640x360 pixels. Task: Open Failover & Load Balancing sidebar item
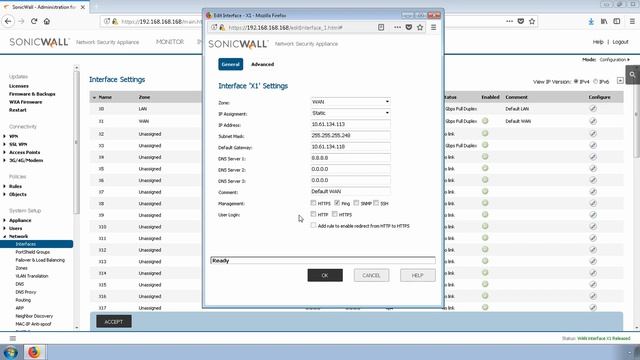(40, 260)
